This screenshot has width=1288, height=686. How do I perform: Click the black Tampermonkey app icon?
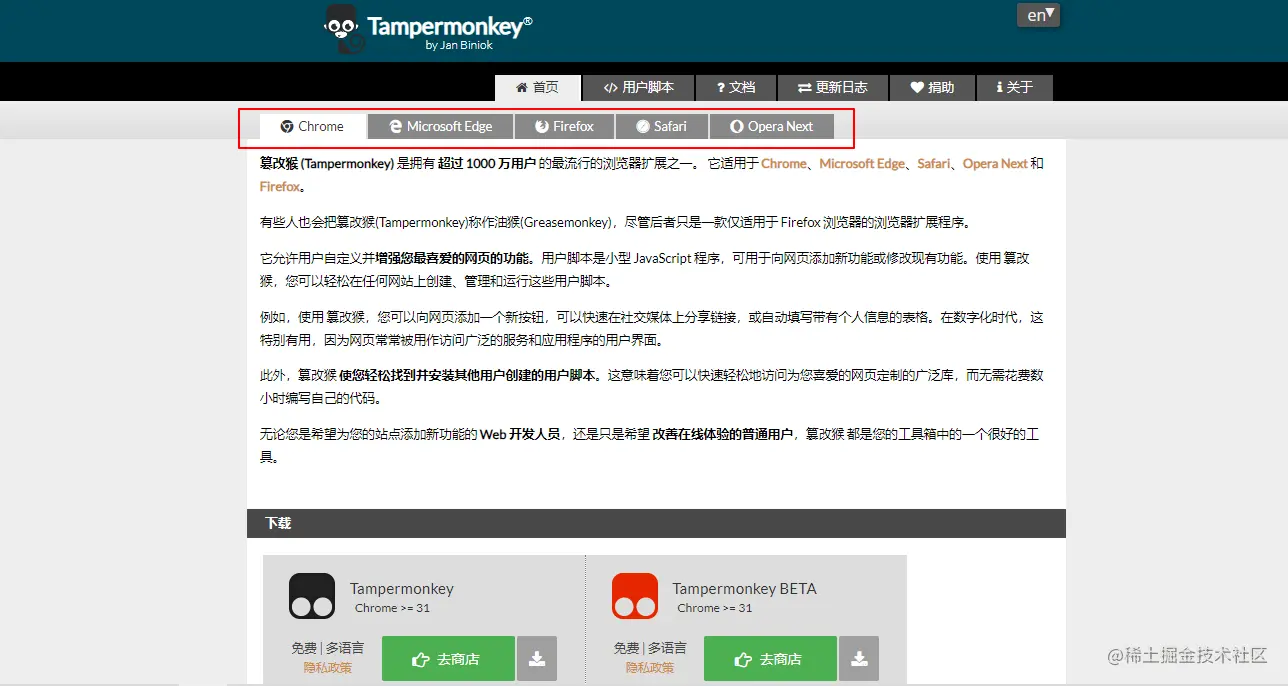(312, 596)
